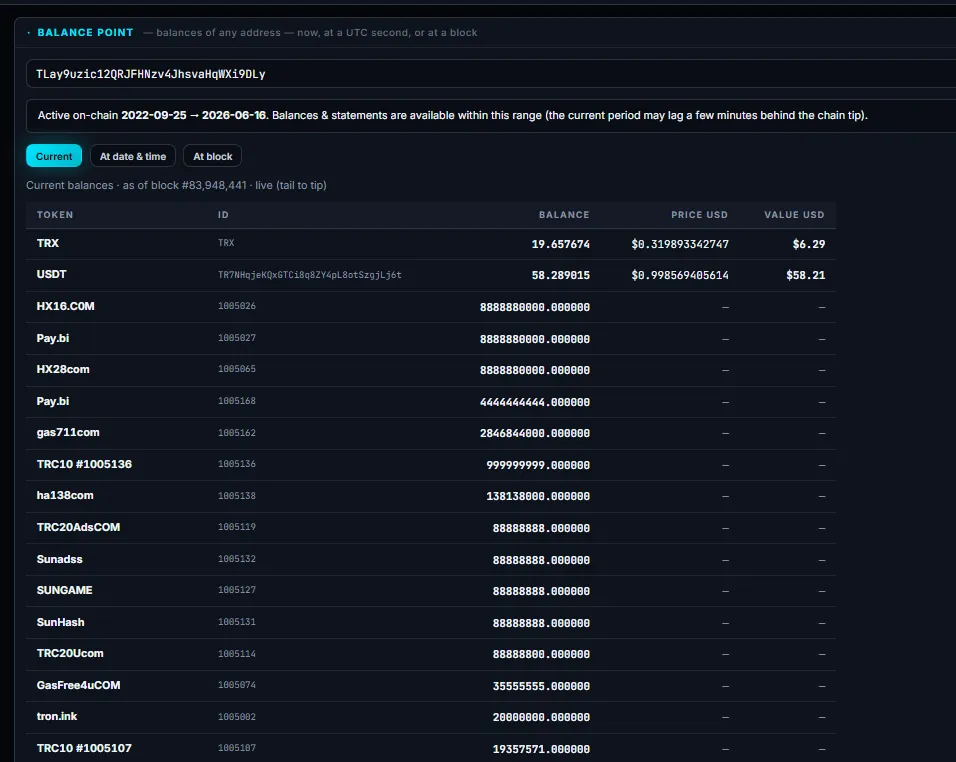Select the SUNGAME token name
The image size is (956, 762).
(x=64, y=590)
